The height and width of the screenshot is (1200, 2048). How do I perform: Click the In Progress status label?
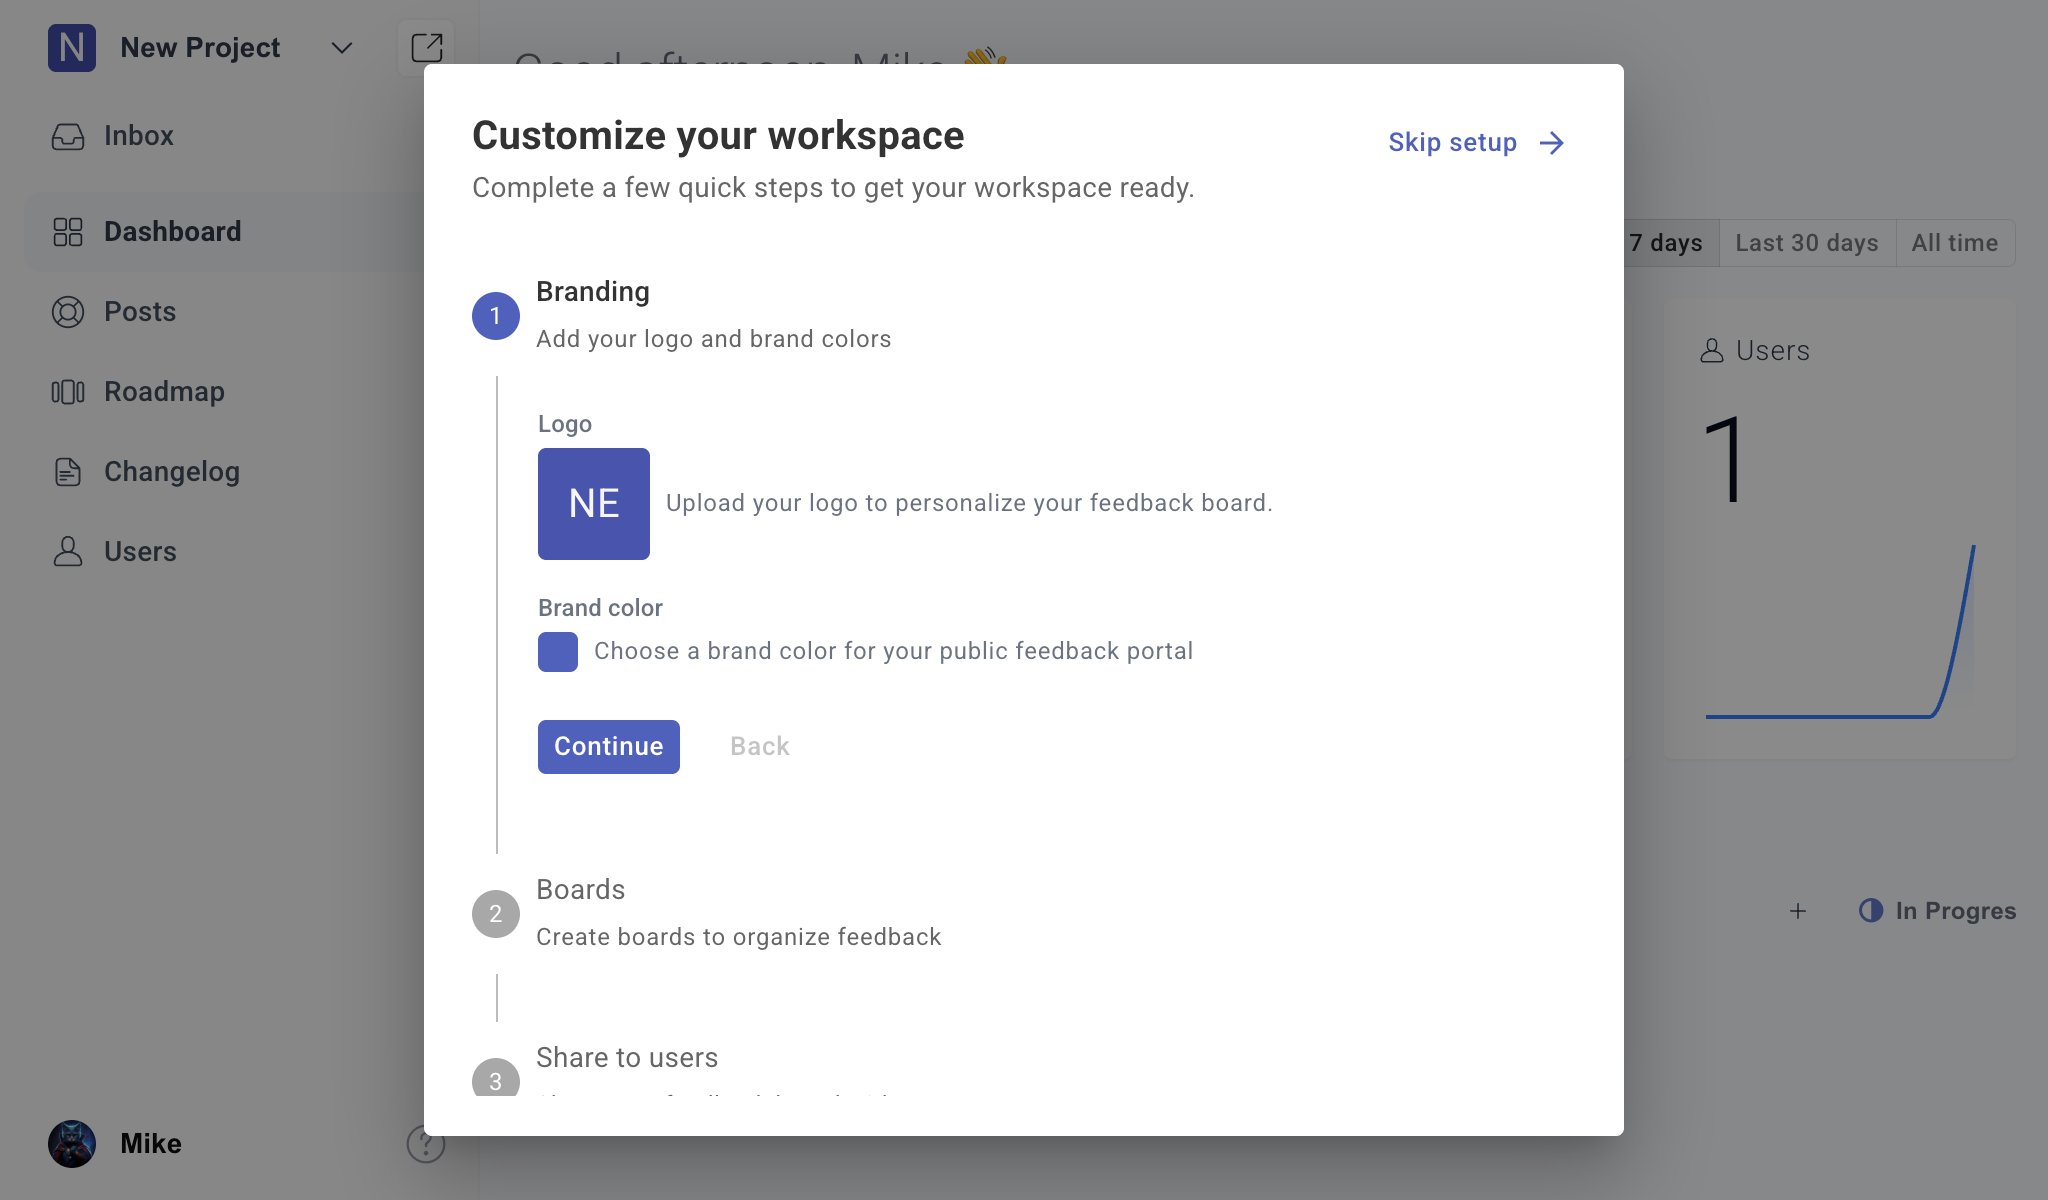[x=1956, y=911]
